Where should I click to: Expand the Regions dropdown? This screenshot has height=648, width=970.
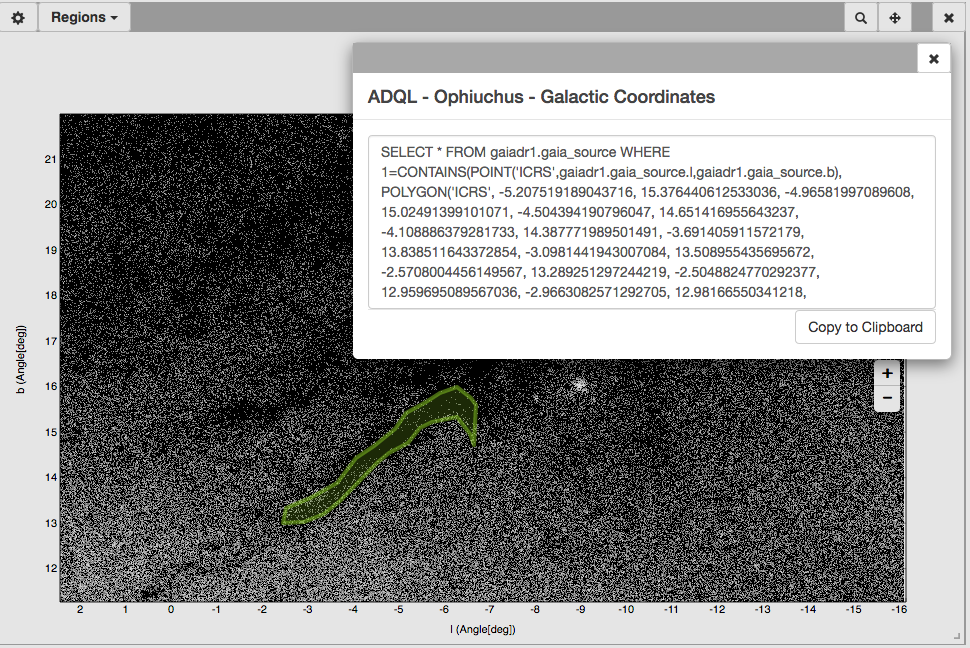(x=84, y=17)
